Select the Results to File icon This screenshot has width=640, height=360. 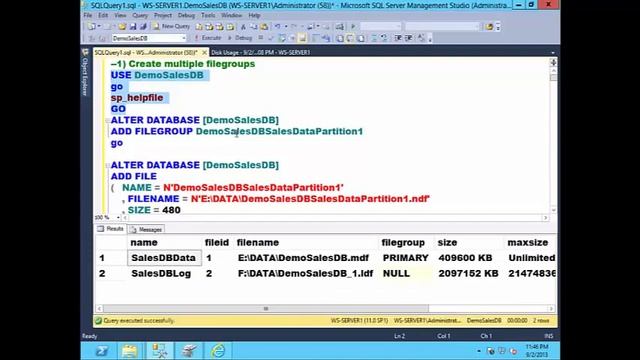click(361, 38)
